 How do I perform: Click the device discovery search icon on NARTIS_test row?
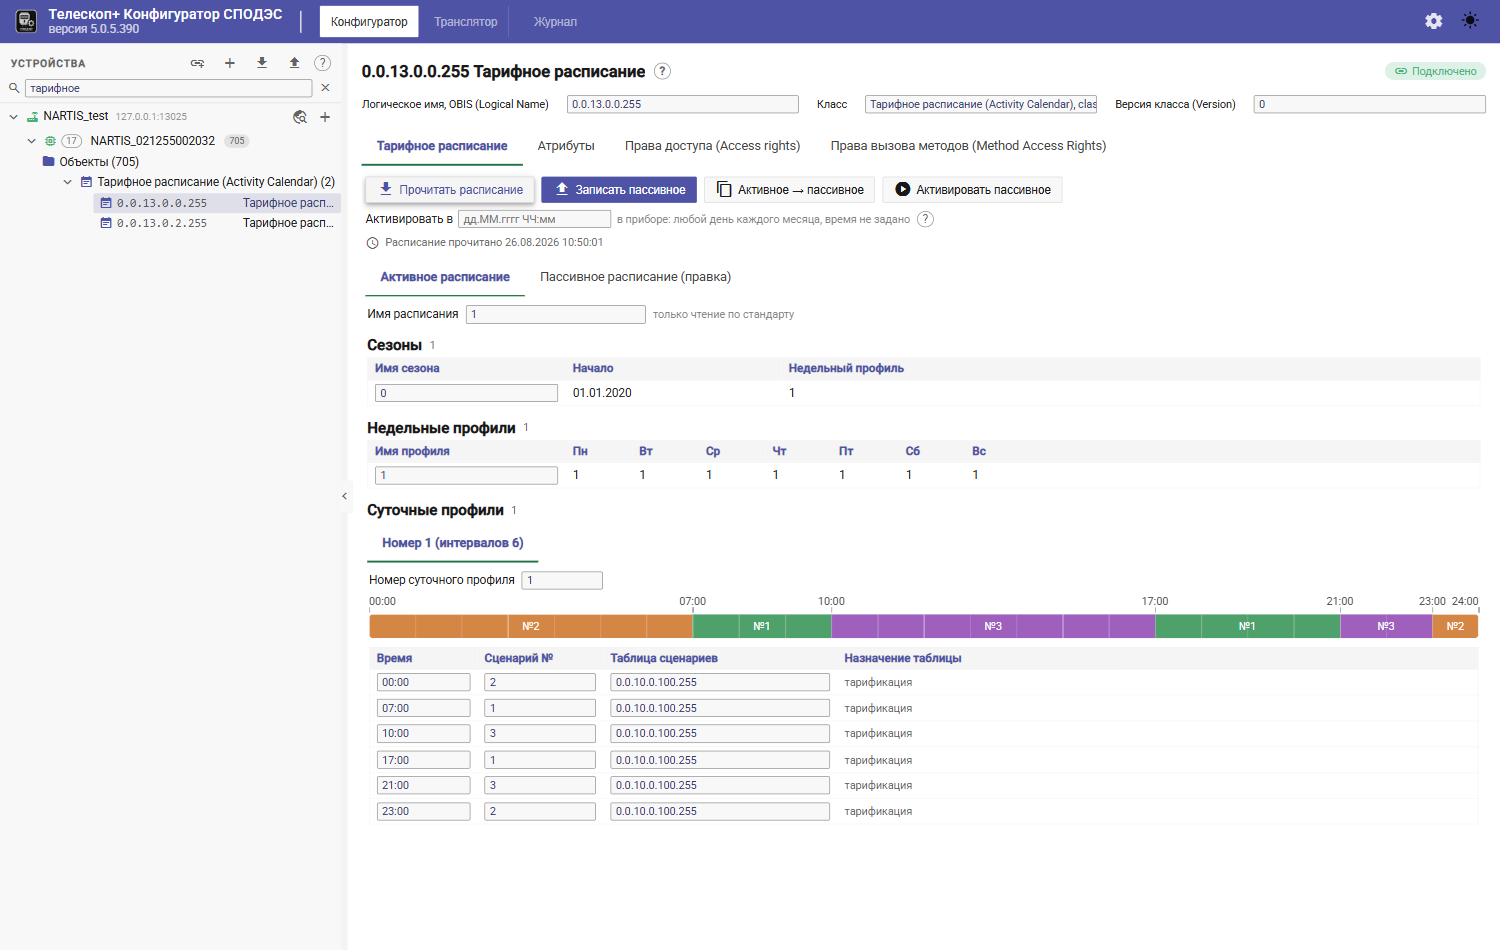coord(300,117)
